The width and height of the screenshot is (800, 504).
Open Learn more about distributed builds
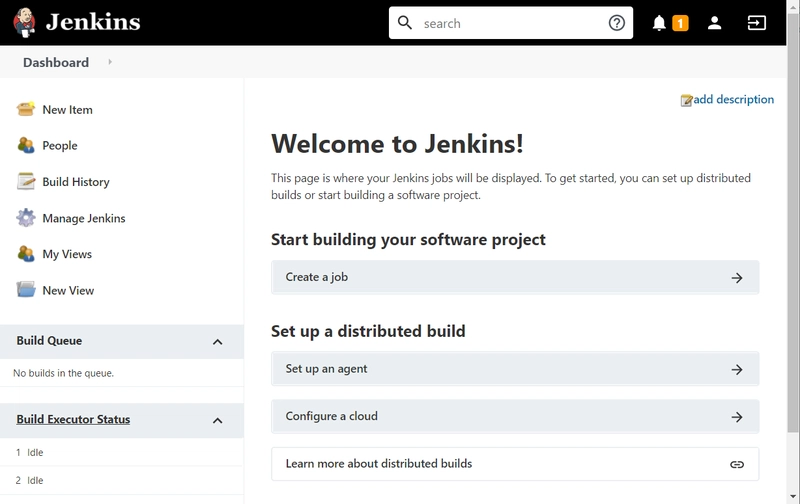pos(514,464)
